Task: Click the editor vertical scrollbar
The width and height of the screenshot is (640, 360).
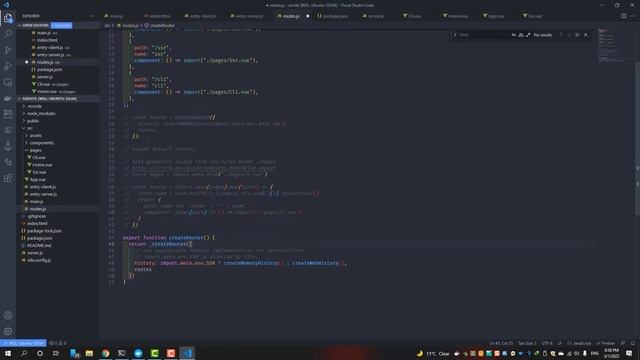Action: tap(637, 138)
